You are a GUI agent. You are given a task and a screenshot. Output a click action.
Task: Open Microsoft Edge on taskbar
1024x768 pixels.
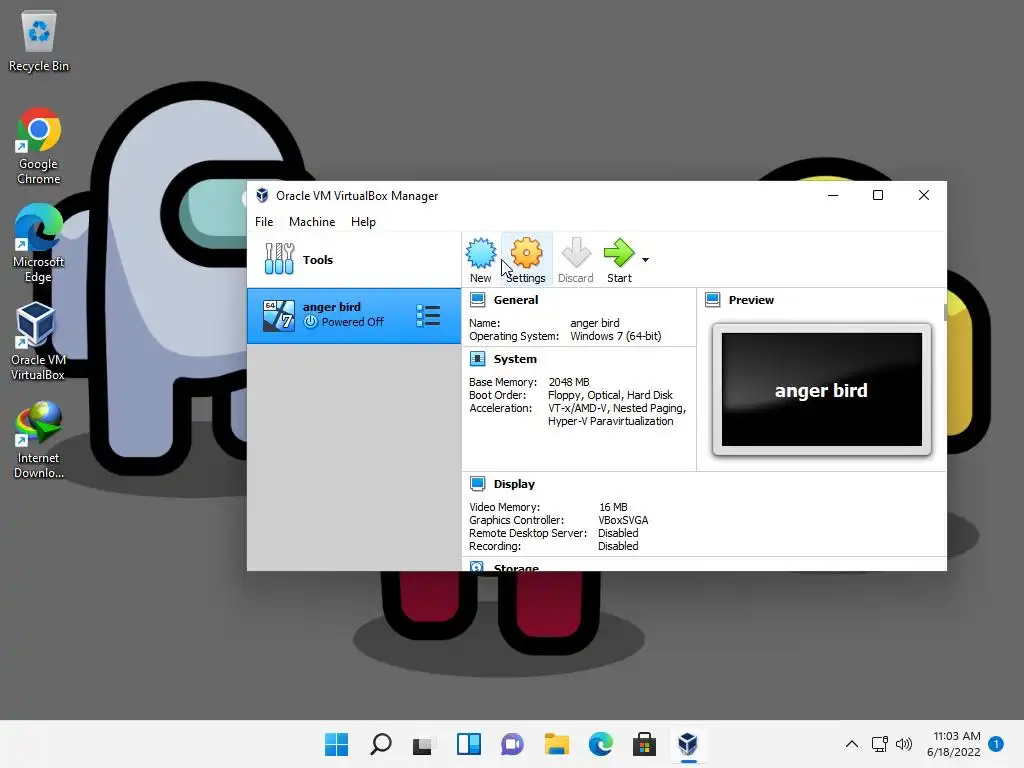pyautogui.click(x=600, y=744)
